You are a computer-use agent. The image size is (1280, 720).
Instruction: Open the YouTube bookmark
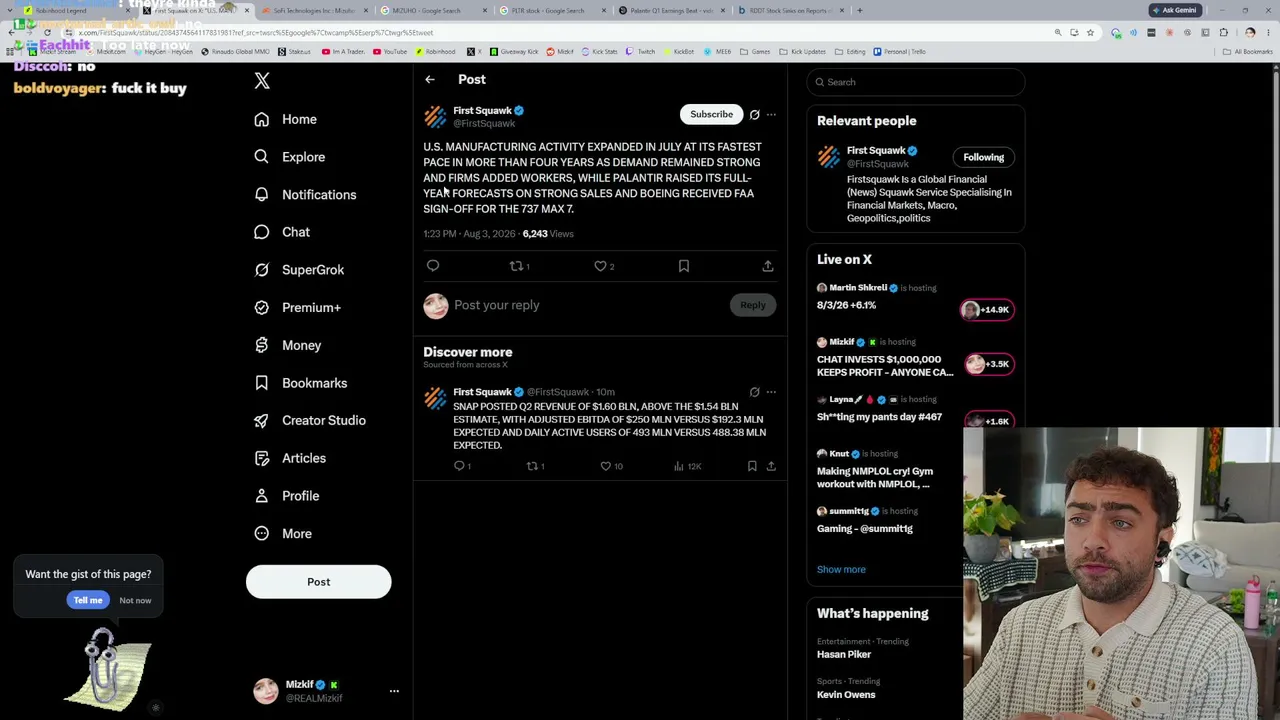click(391, 52)
